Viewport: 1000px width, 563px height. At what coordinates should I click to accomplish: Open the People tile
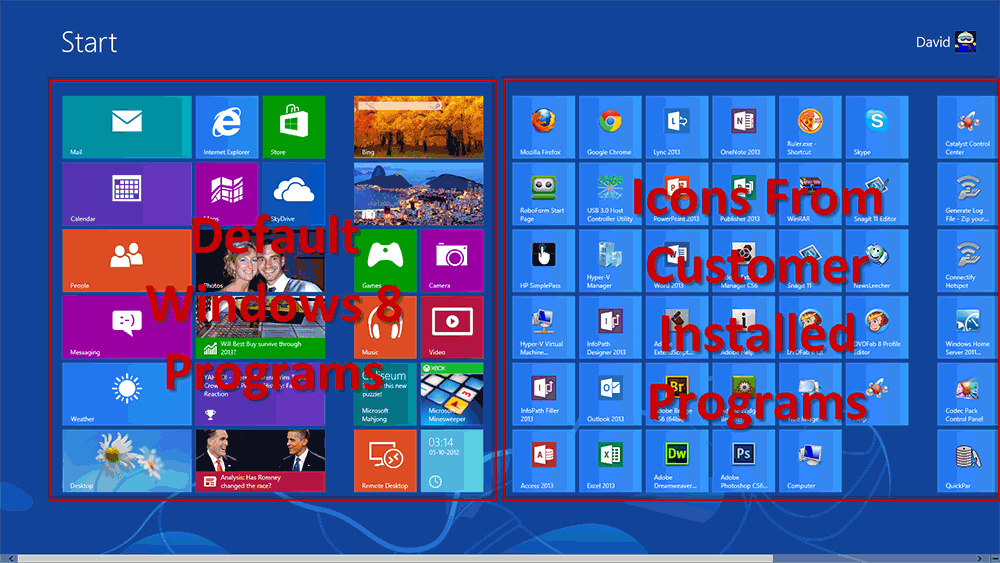[127, 260]
